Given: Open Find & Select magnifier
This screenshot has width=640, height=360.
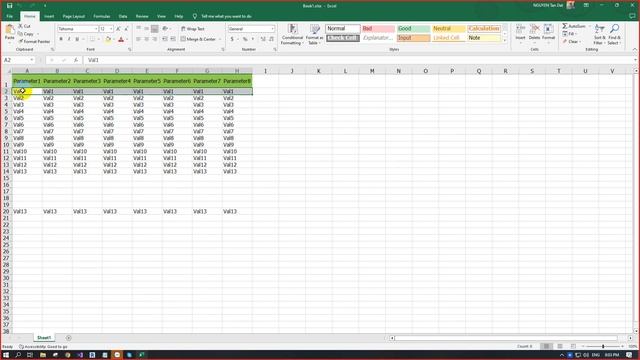Looking at the screenshot, I should click(614, 34).
